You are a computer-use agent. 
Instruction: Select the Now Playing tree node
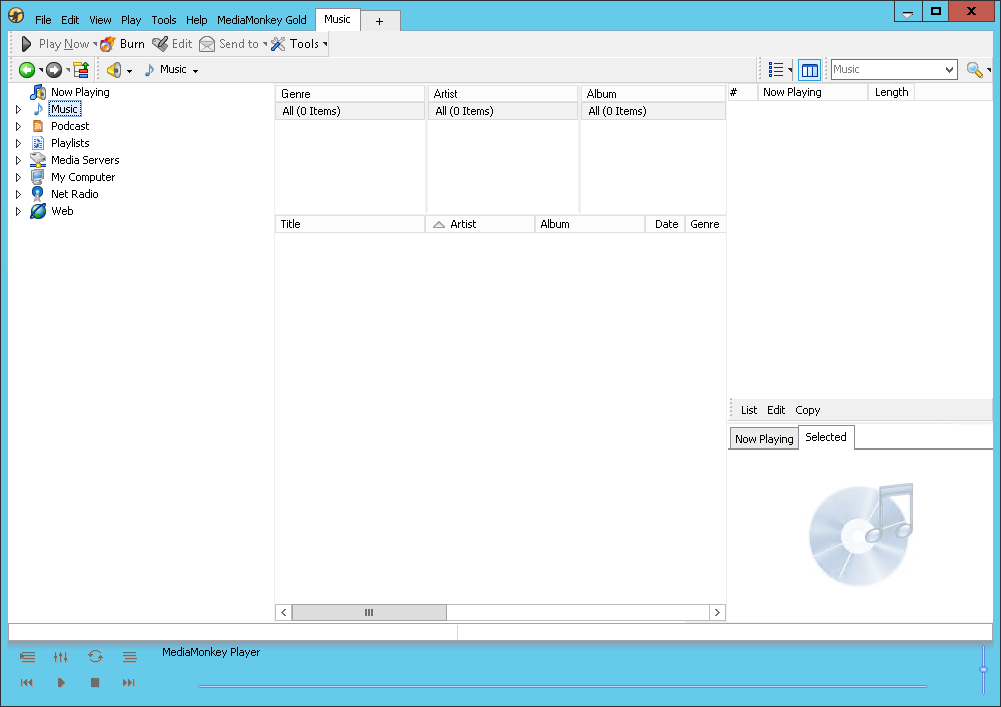[x=80, y=92]
